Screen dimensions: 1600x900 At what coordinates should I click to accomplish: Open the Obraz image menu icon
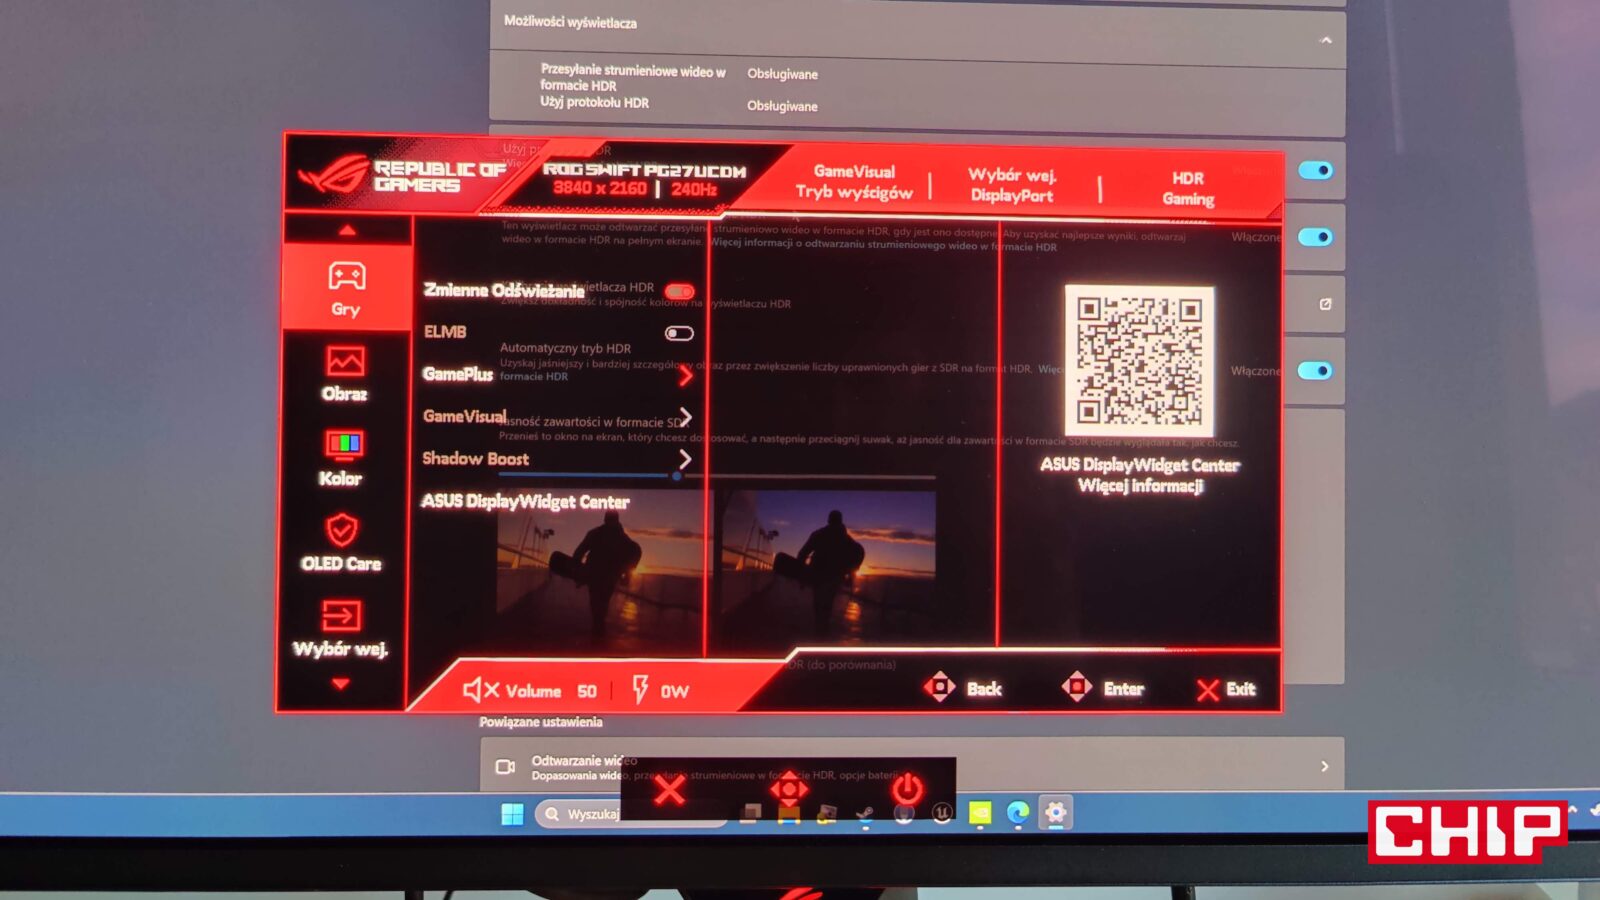click(345, 361)
